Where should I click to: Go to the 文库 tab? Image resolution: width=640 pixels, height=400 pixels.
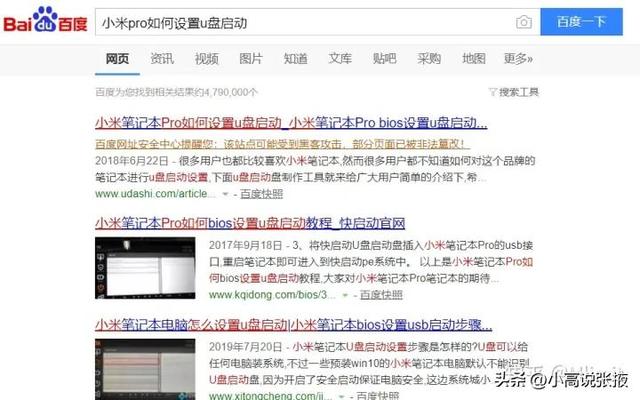(x=340, y=59)
